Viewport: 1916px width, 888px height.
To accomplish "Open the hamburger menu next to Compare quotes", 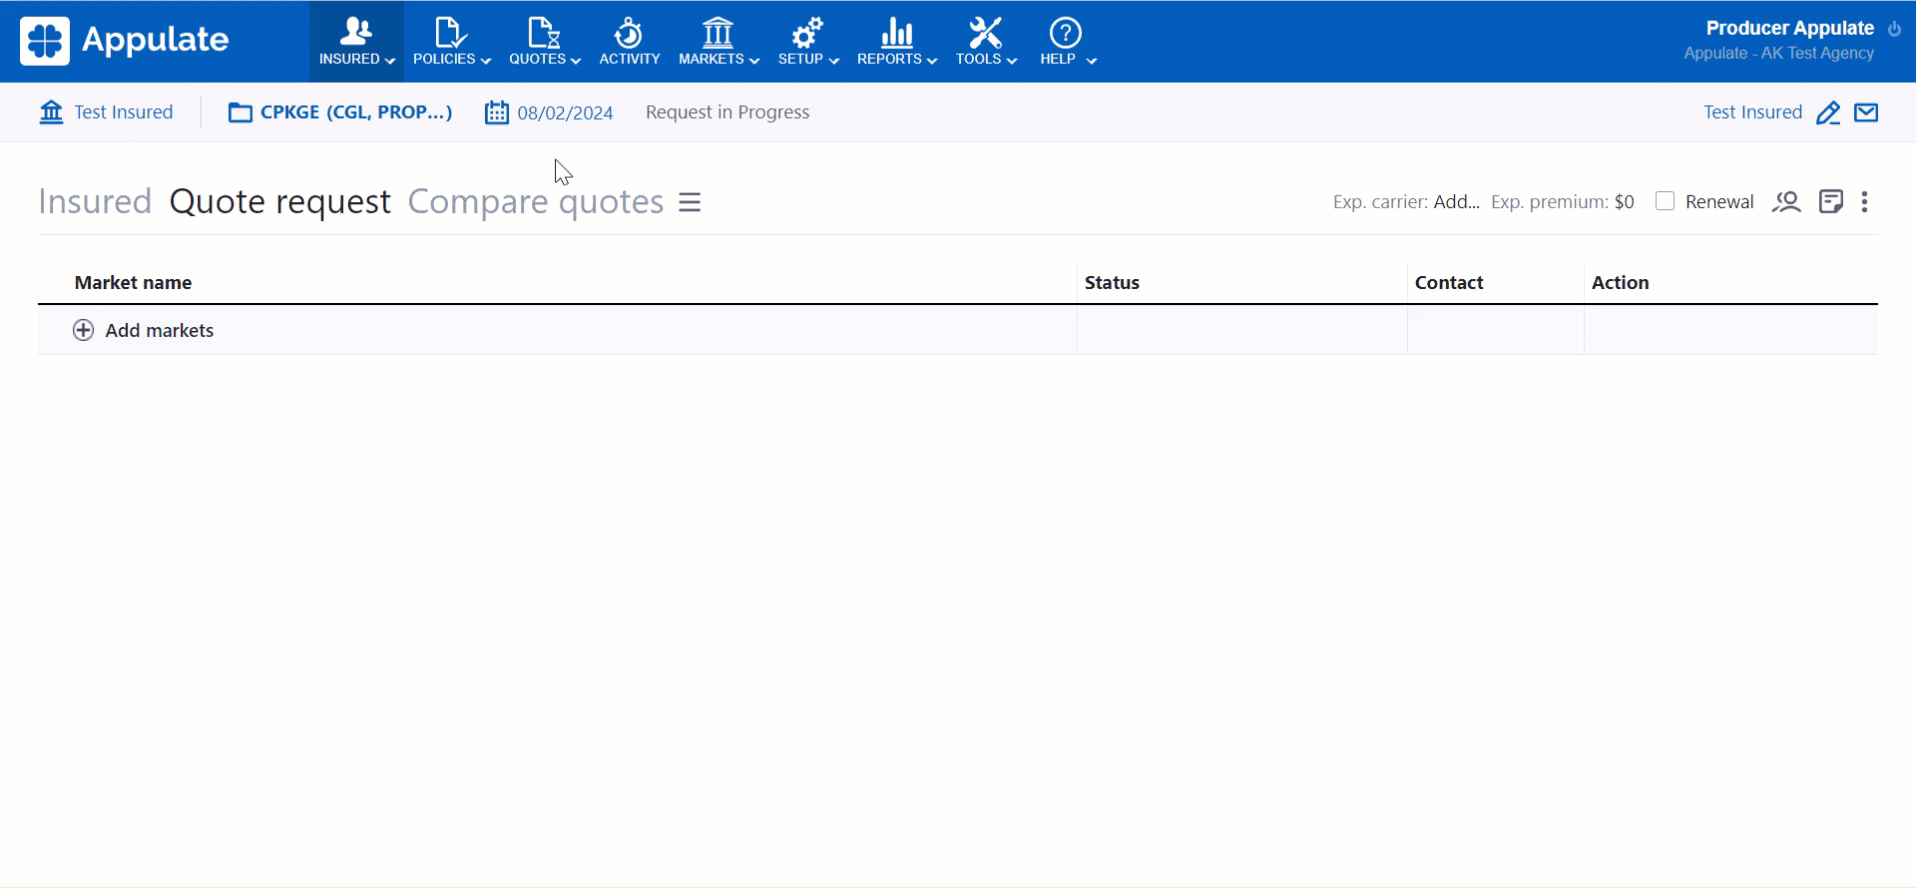I will (x=690, y=202).
